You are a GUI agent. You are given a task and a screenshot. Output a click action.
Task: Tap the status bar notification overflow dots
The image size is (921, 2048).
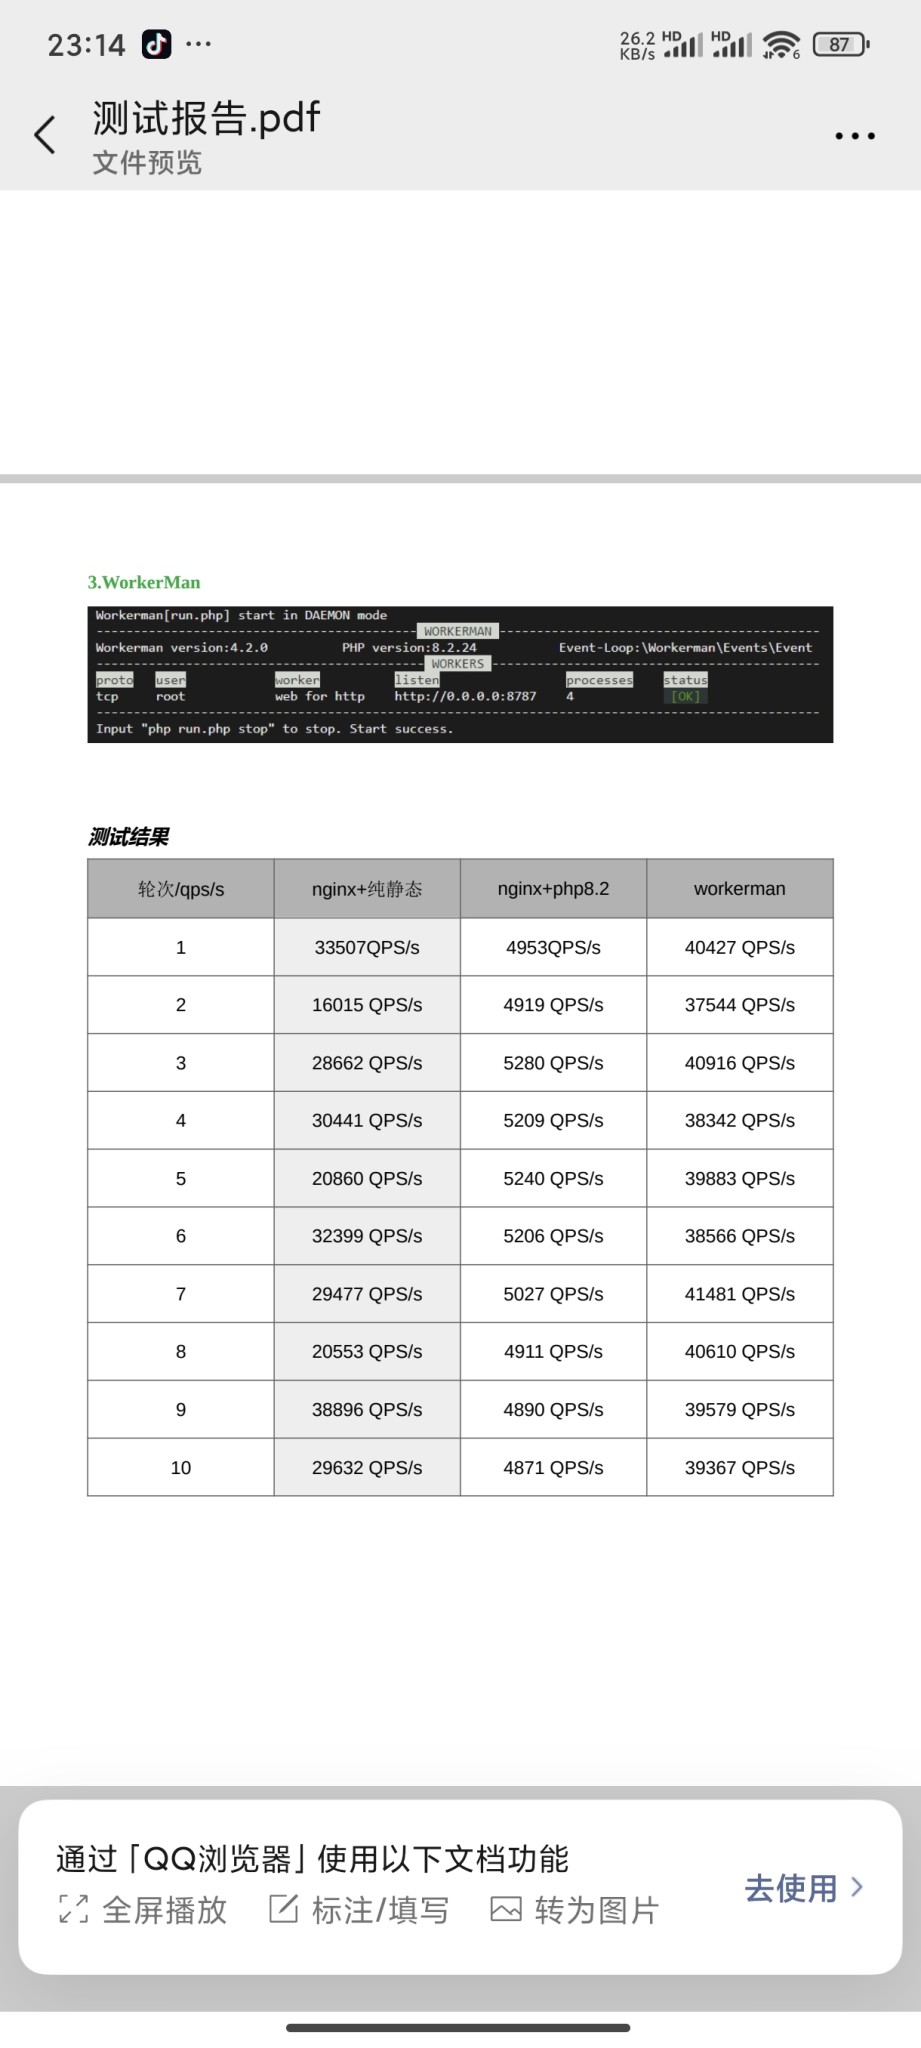199,44
